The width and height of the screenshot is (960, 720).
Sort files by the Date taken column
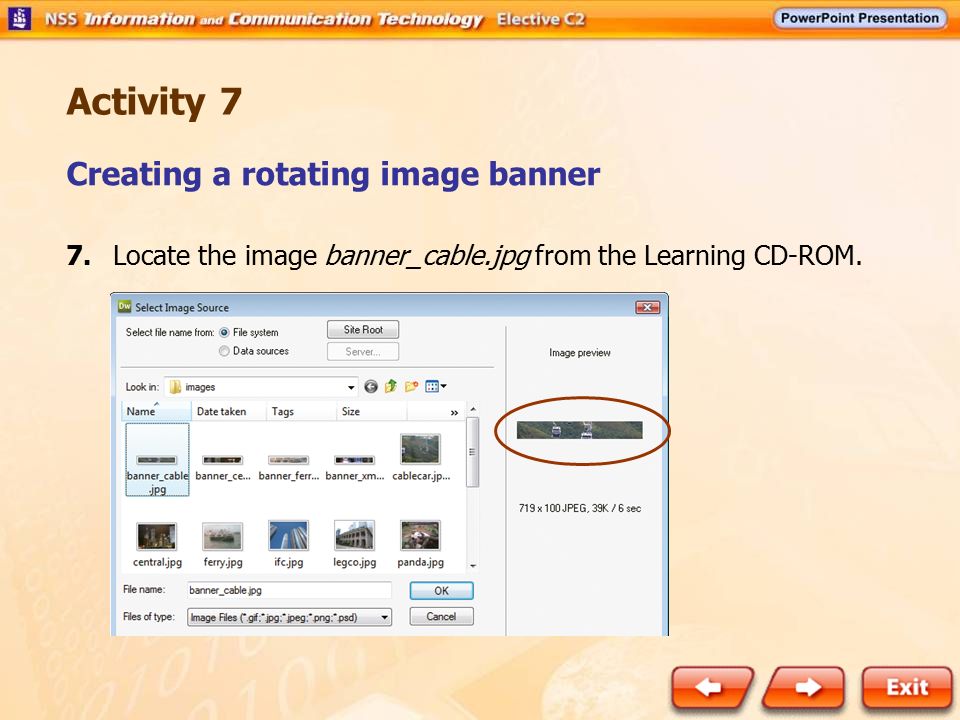click(x=229, y=411)
